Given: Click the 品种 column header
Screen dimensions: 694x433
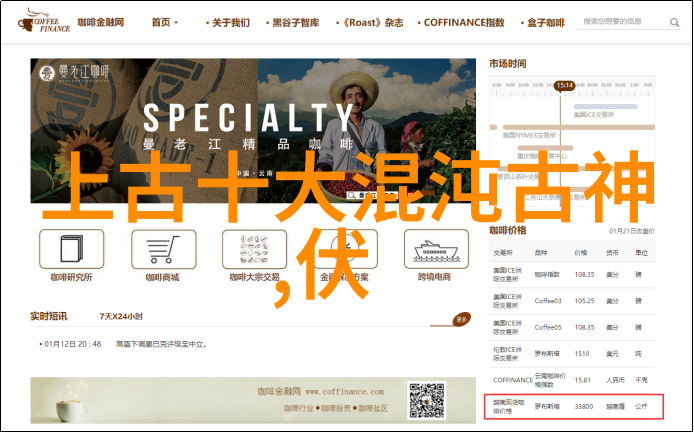Looking at the screenshot, I should coord(541,253).
